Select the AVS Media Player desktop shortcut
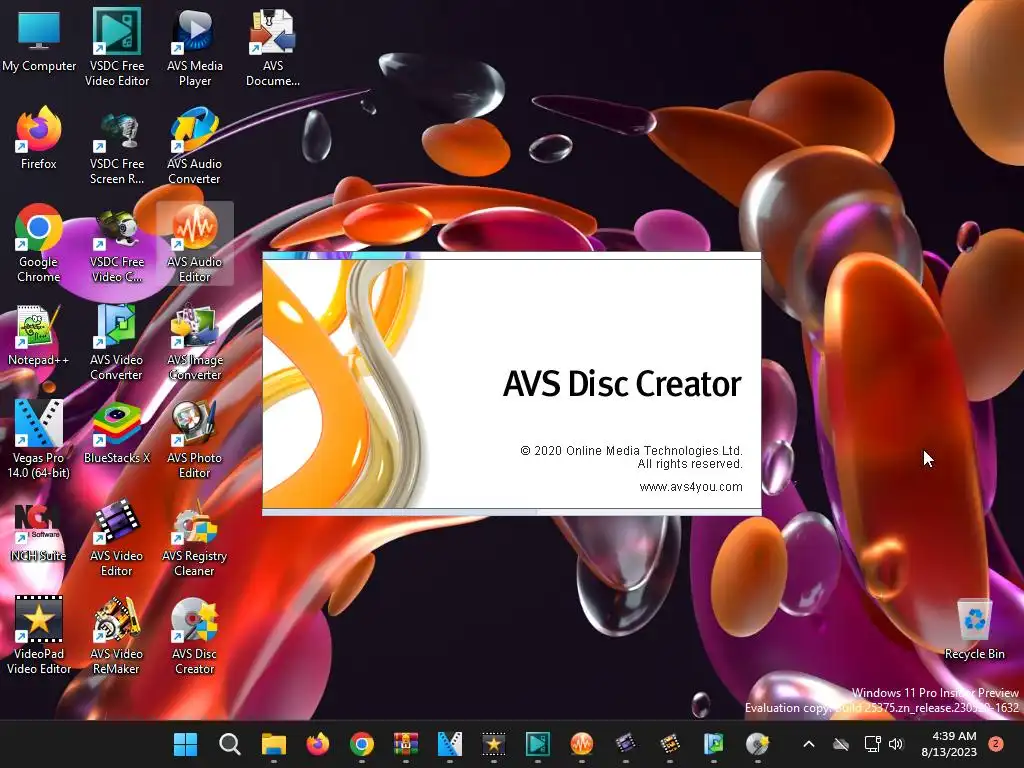Image resolution: width=1024 pixels, height=768 pixels. point(195,47)
